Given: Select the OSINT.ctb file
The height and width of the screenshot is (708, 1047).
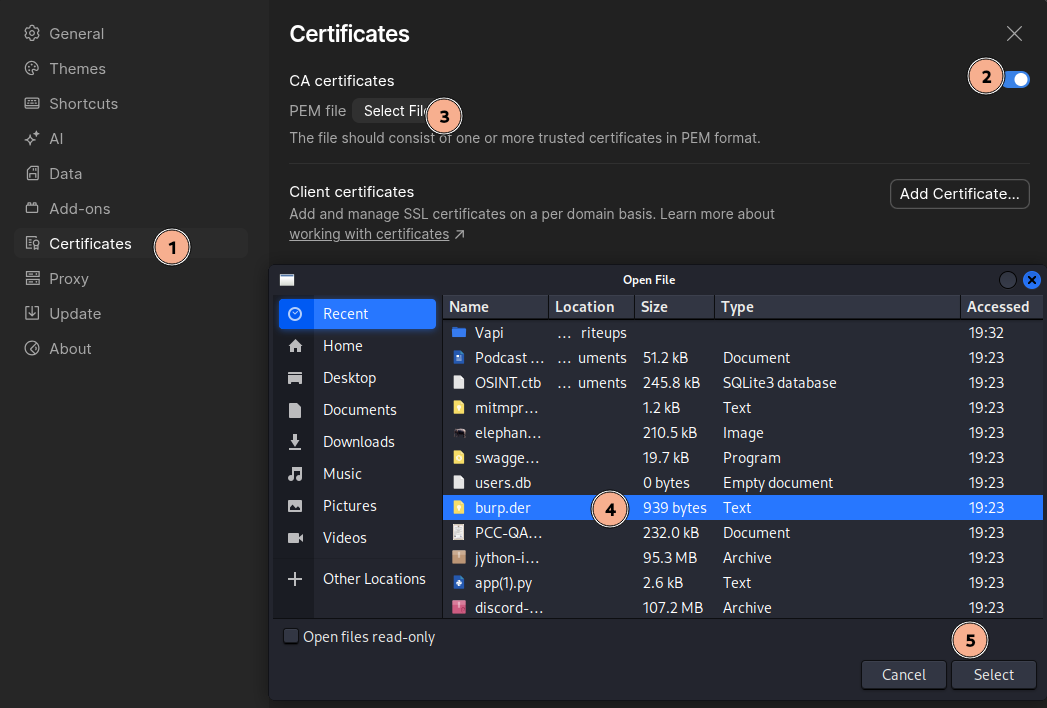Looking at the screenshot, I should pos(743,383).
